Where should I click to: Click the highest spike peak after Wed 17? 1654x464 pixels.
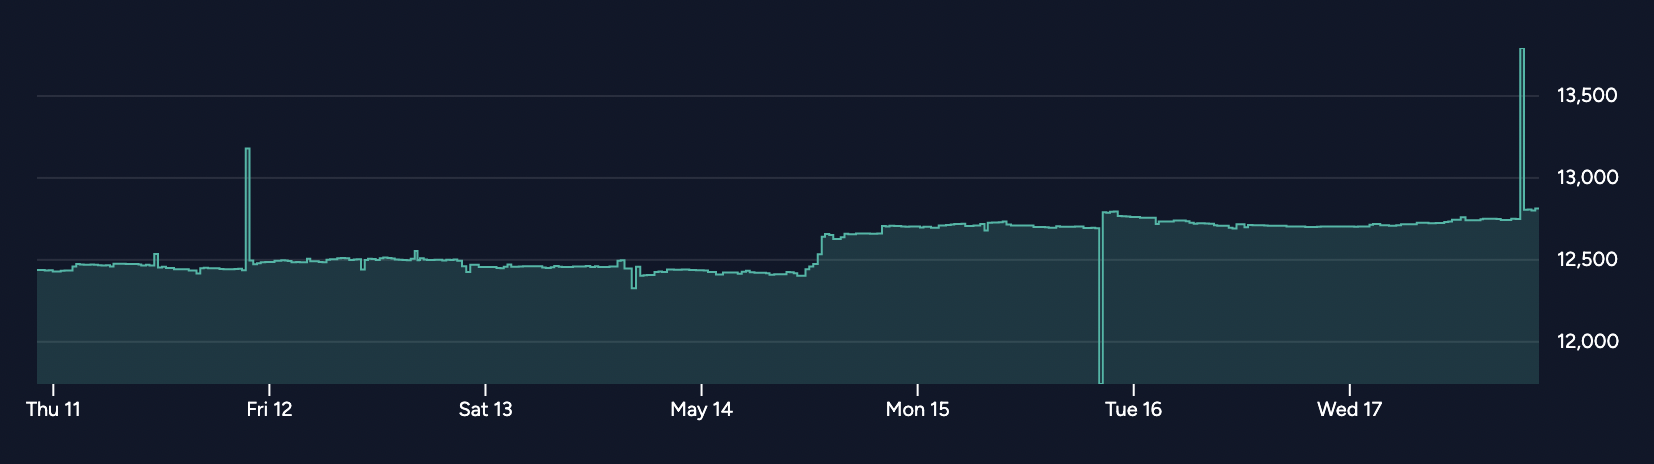tap(1522, 49)
